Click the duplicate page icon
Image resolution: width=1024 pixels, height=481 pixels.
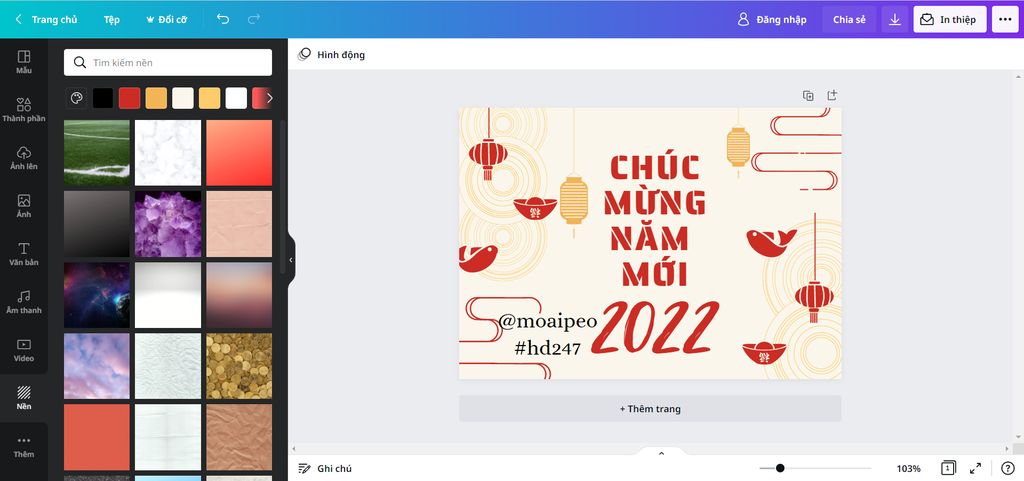click(x=808, y=95)
